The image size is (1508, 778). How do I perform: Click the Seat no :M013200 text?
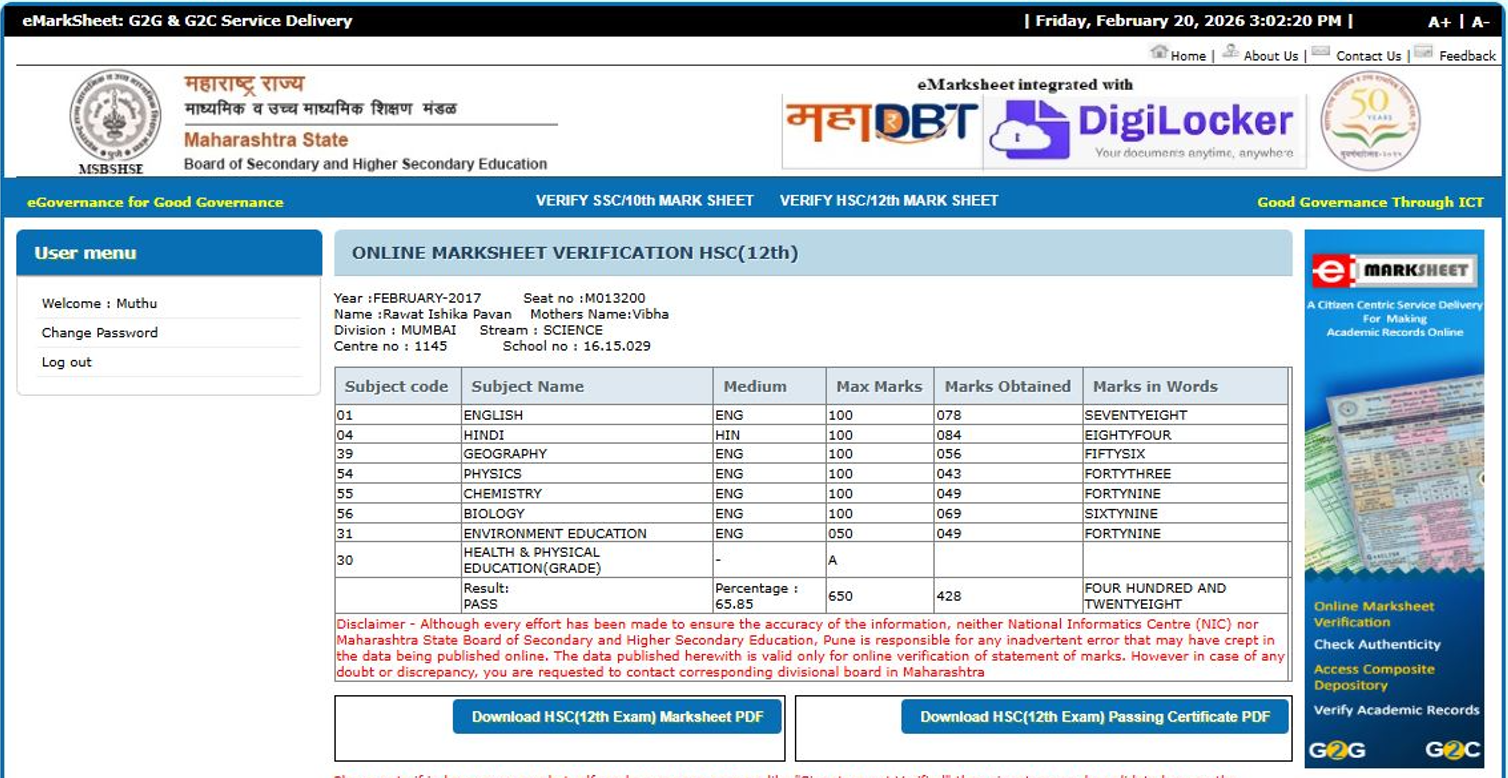point(584,298)
